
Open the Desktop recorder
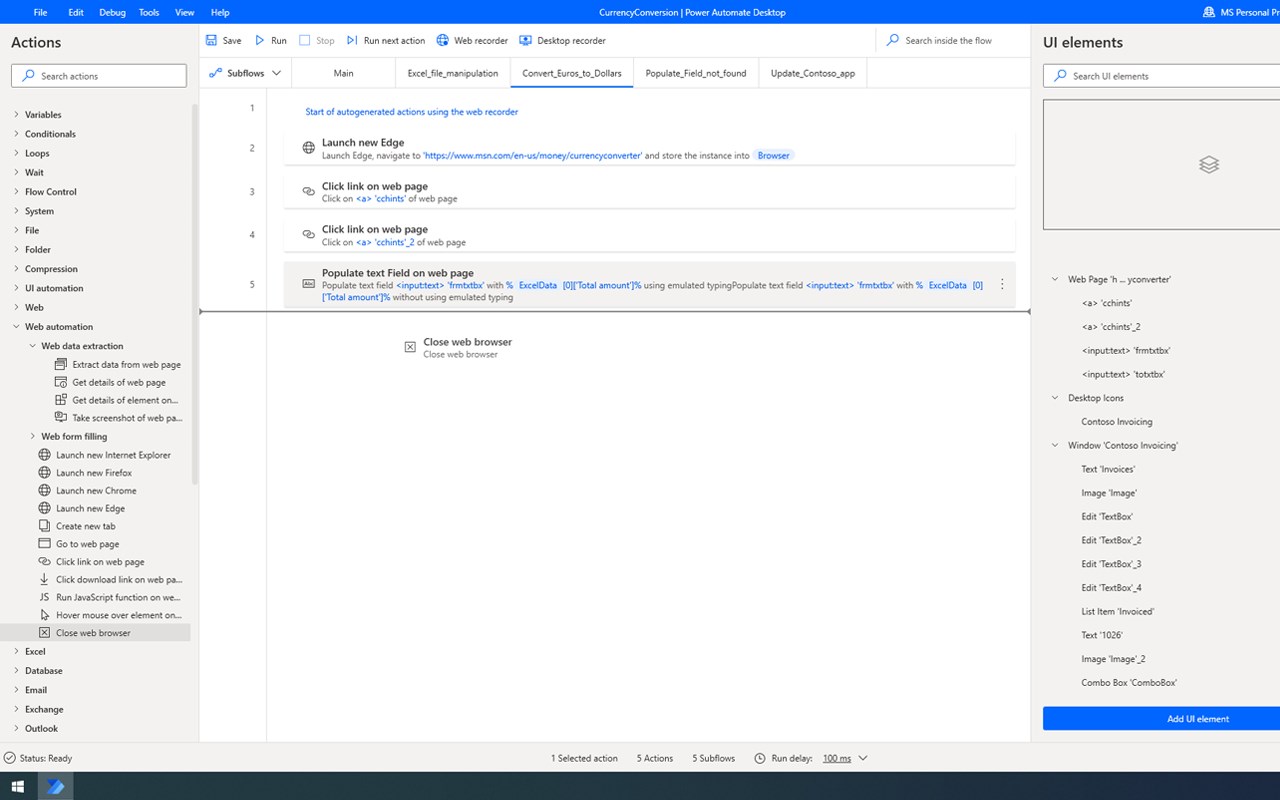coord(563,40)
